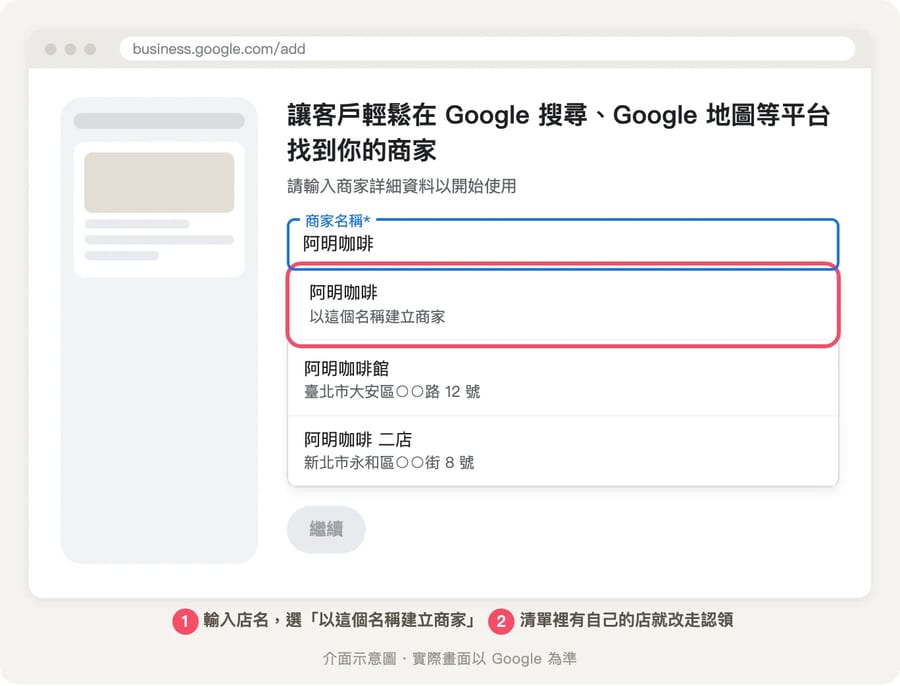Click the second window control dot
The height and width of the screenshot is (686, 900).
pos(71,49)
